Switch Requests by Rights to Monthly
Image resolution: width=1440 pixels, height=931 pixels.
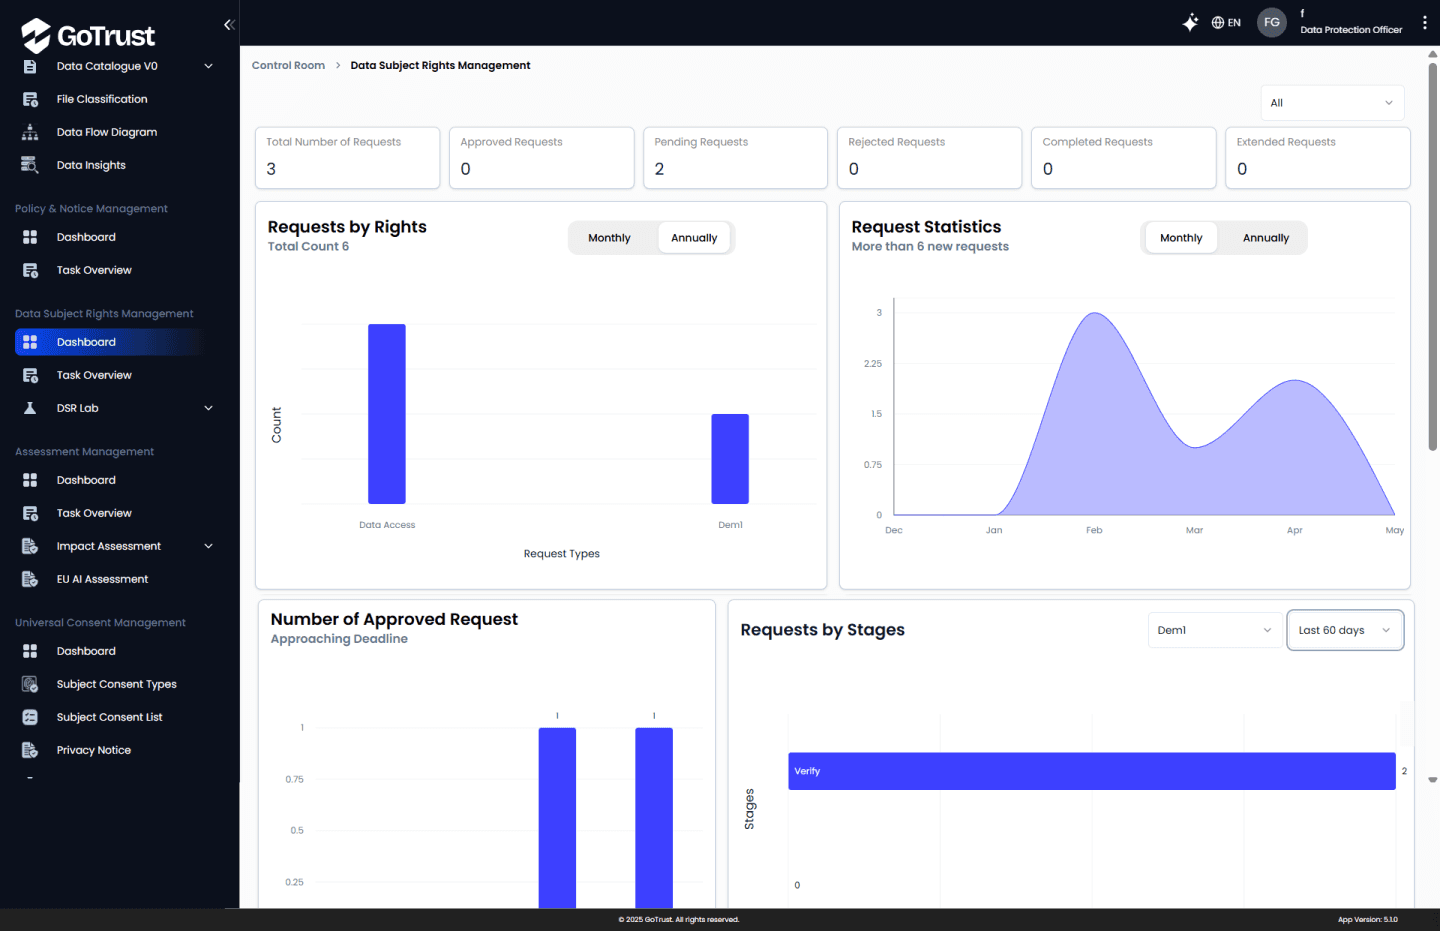tap(609, 238)
